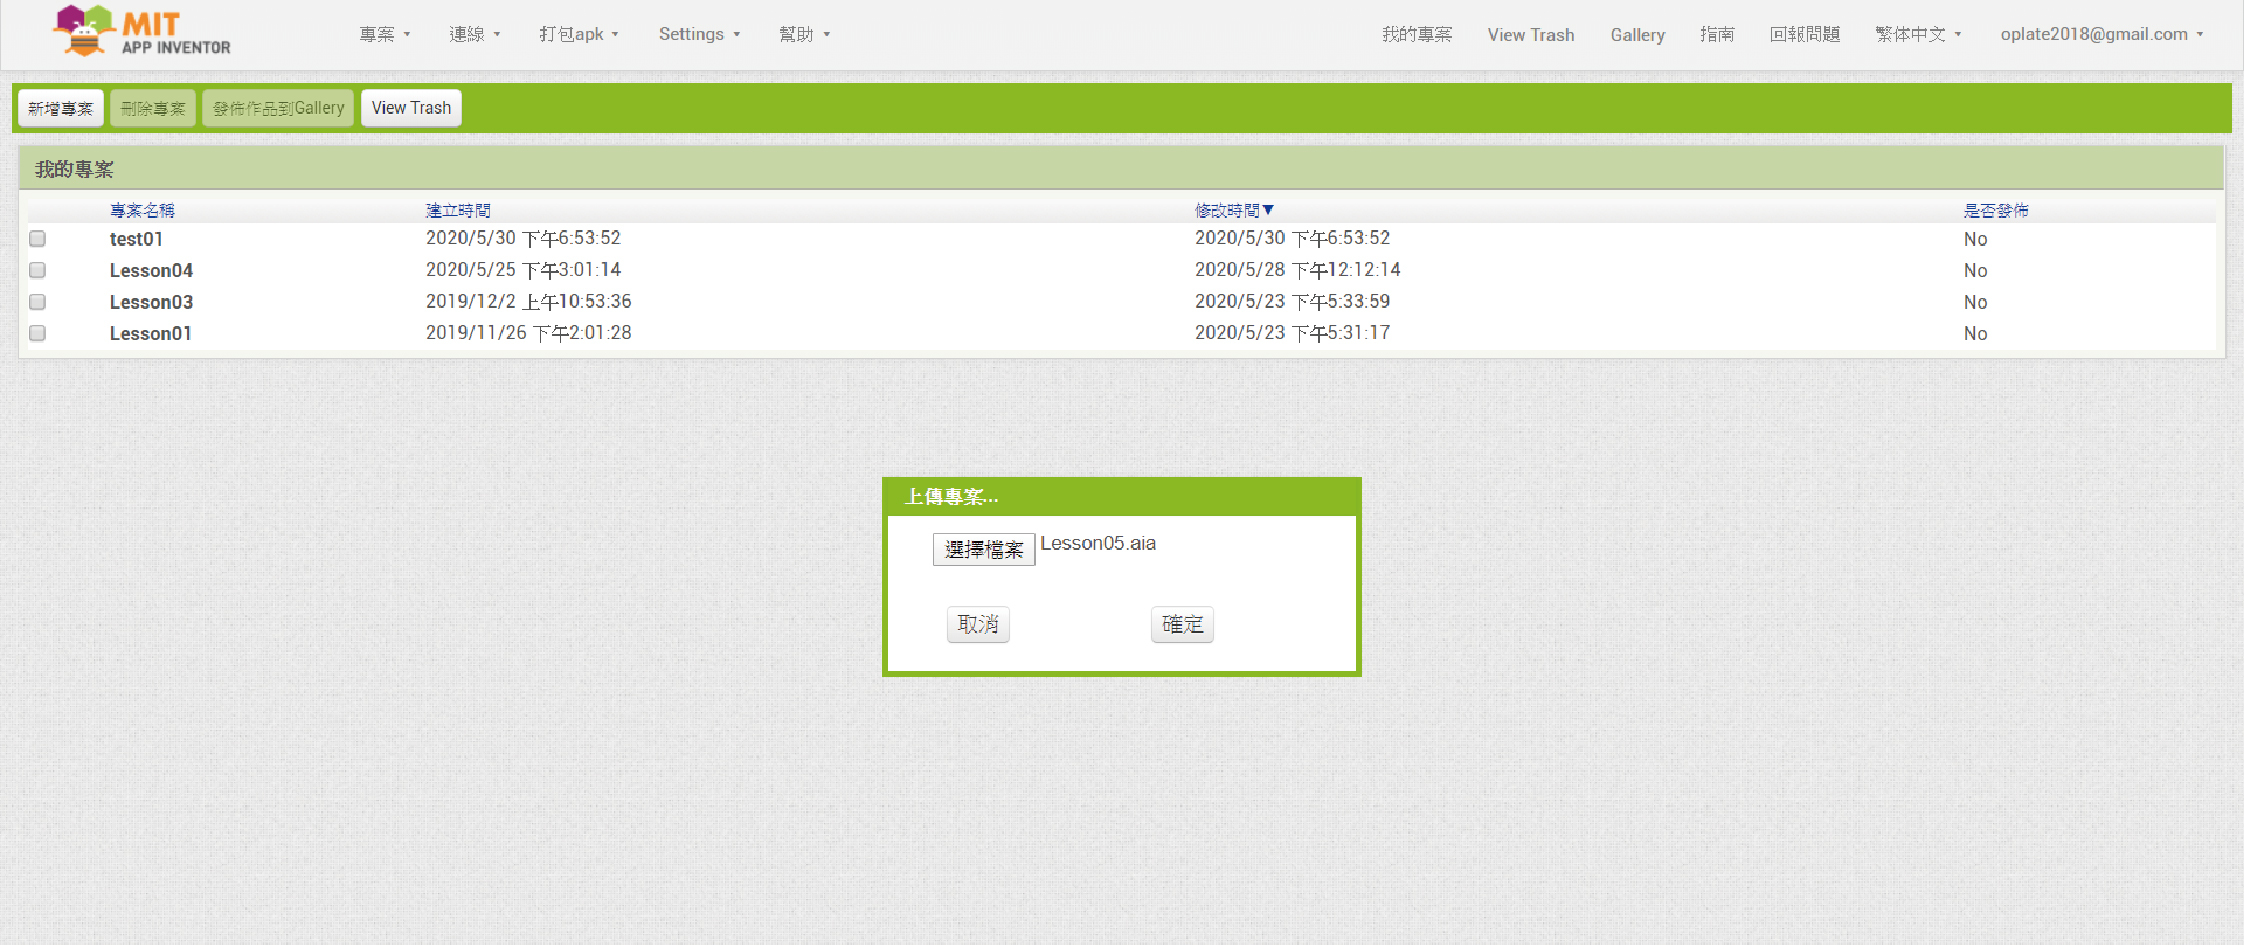2244x945 pixels.
Task: Expand the 連線 menu
Action: tap(474, 34)
